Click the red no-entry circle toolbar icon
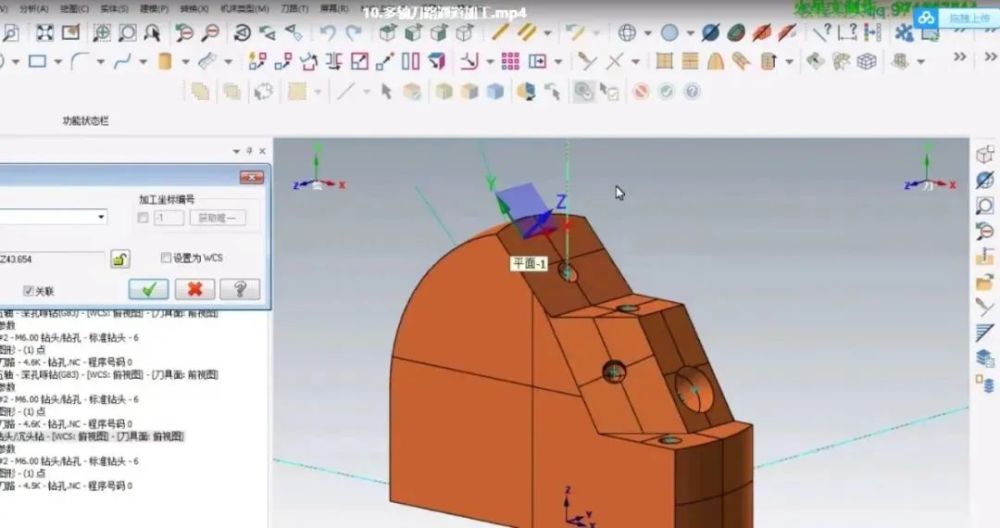The image size is (1000, 528). [641, 91]
